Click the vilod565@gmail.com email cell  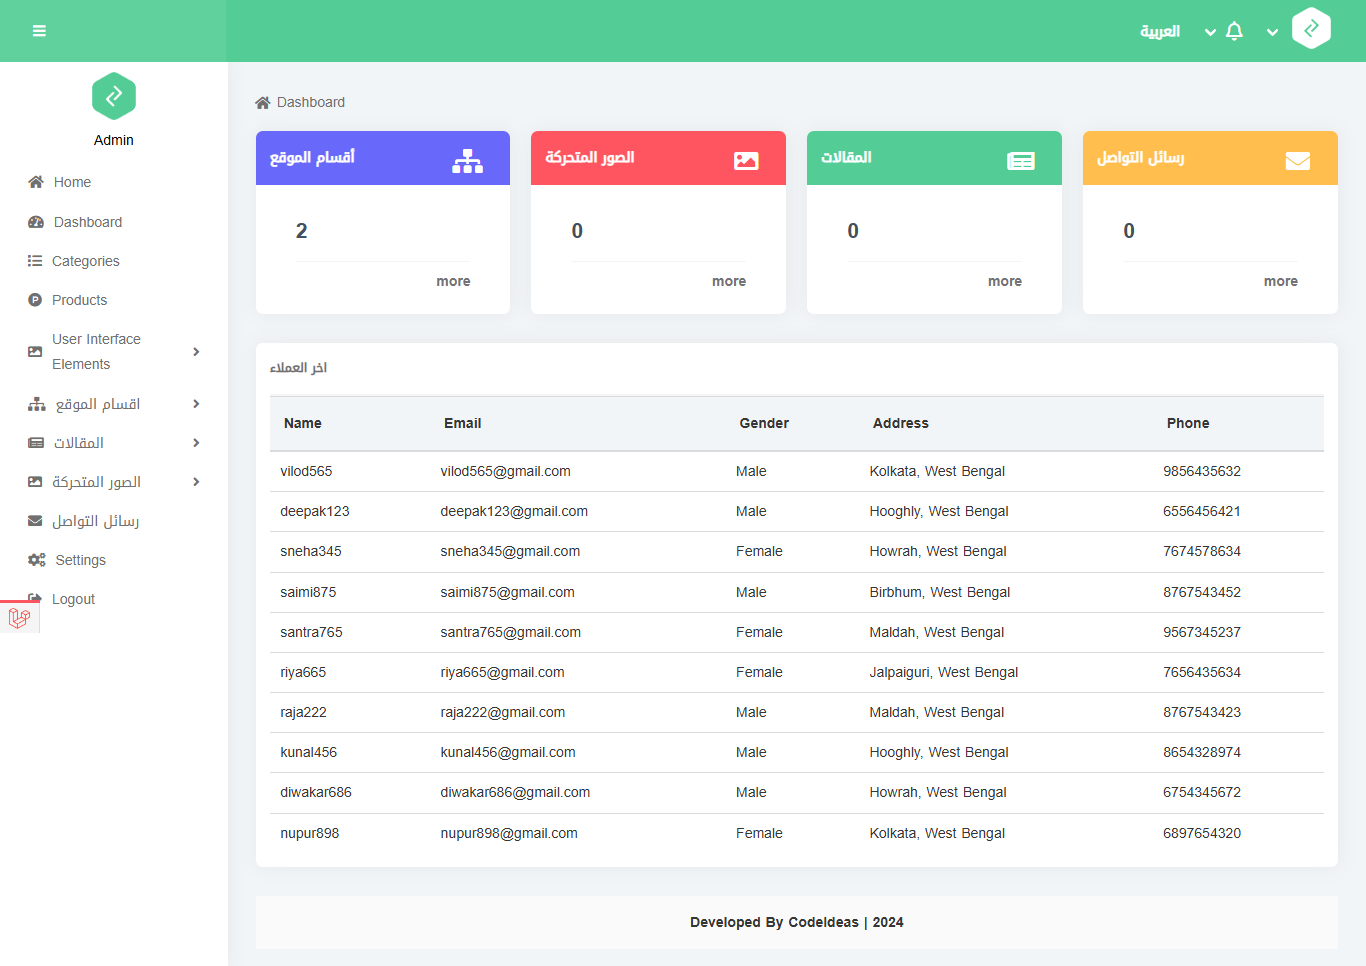505,472
